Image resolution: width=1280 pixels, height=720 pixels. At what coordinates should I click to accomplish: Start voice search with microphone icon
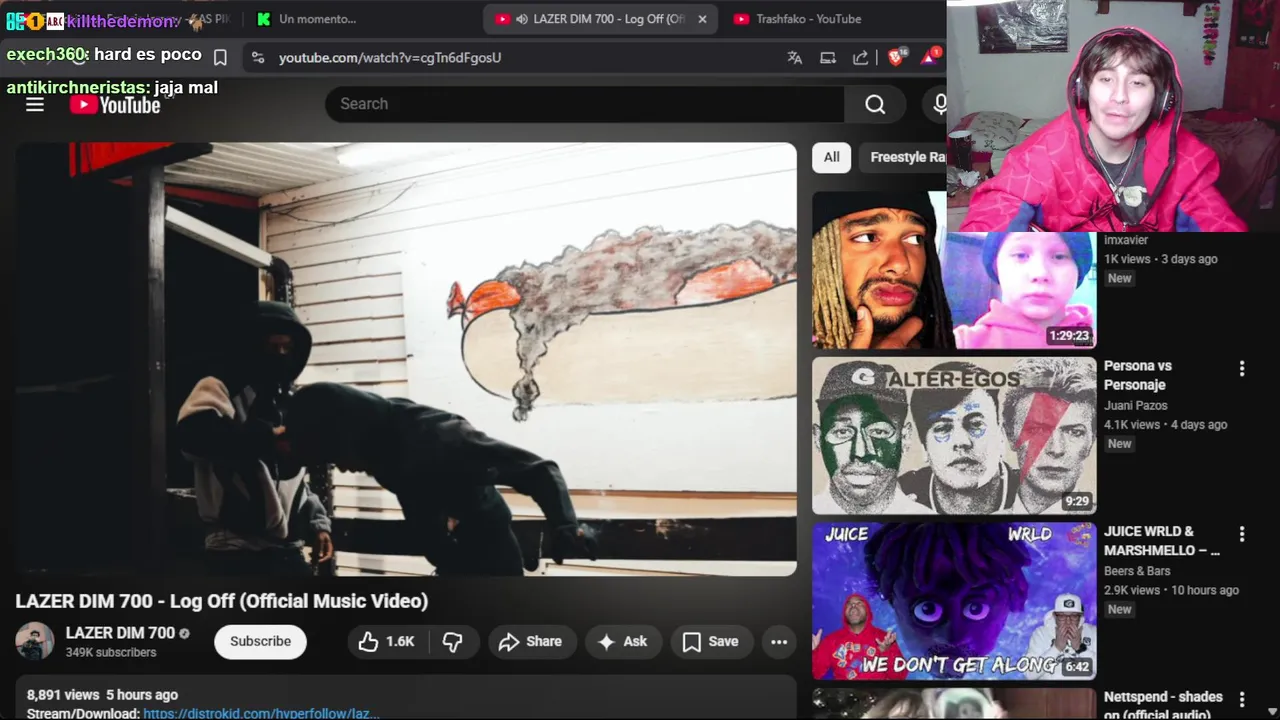pos(937,104)
